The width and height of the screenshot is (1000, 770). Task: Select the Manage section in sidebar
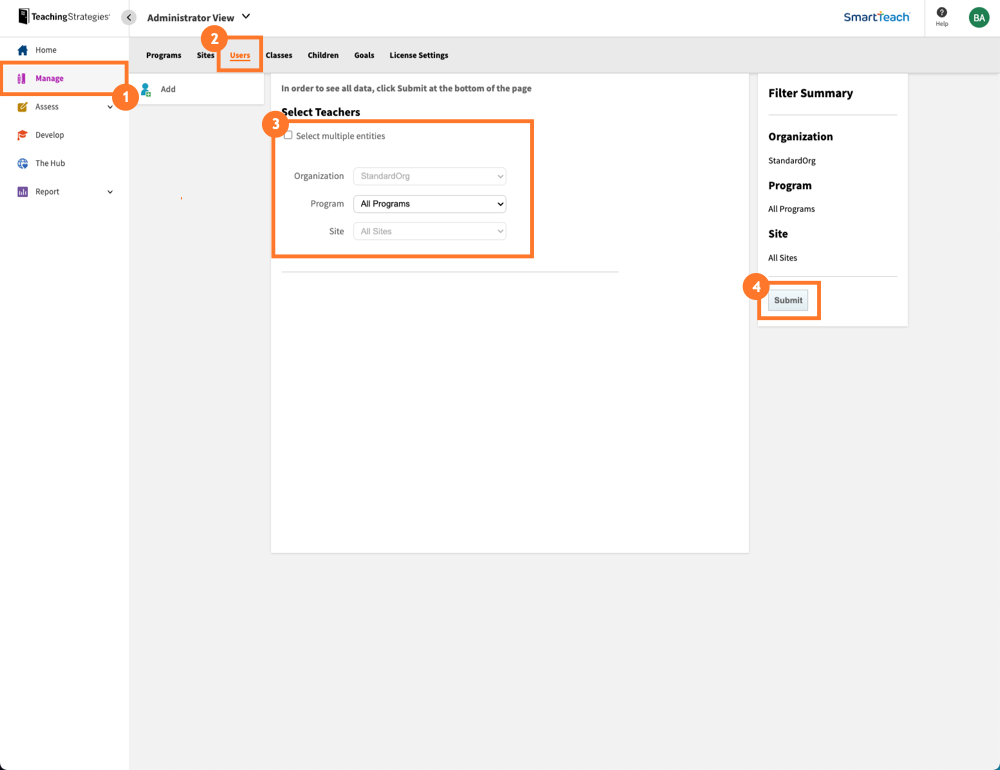[48, 77]
